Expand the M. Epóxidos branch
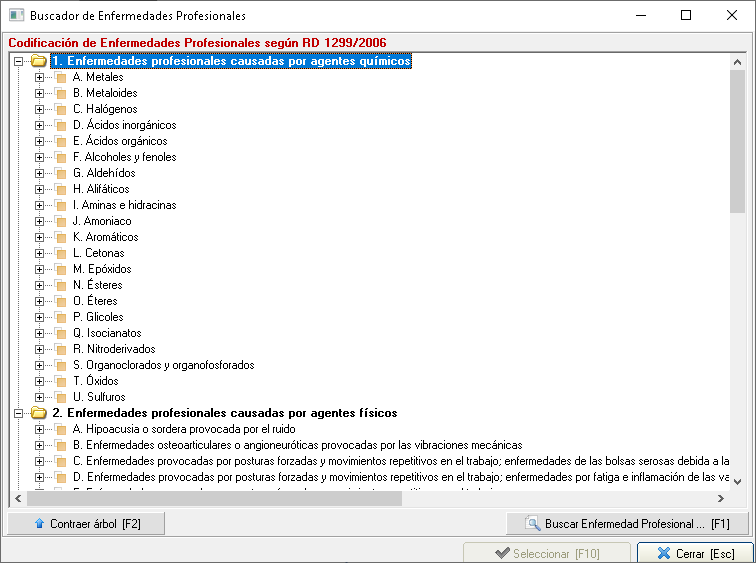Screen dimensions: 756x563 coord(40,269)
